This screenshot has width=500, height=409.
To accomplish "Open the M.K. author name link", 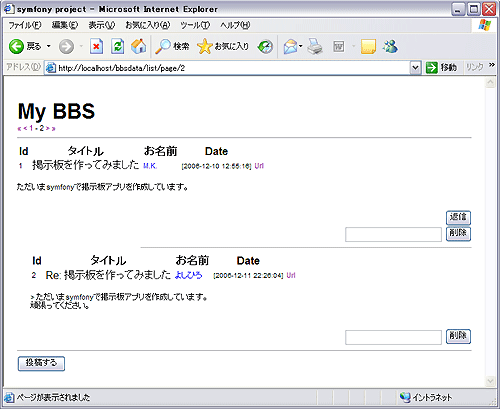I will coord(150,166).
